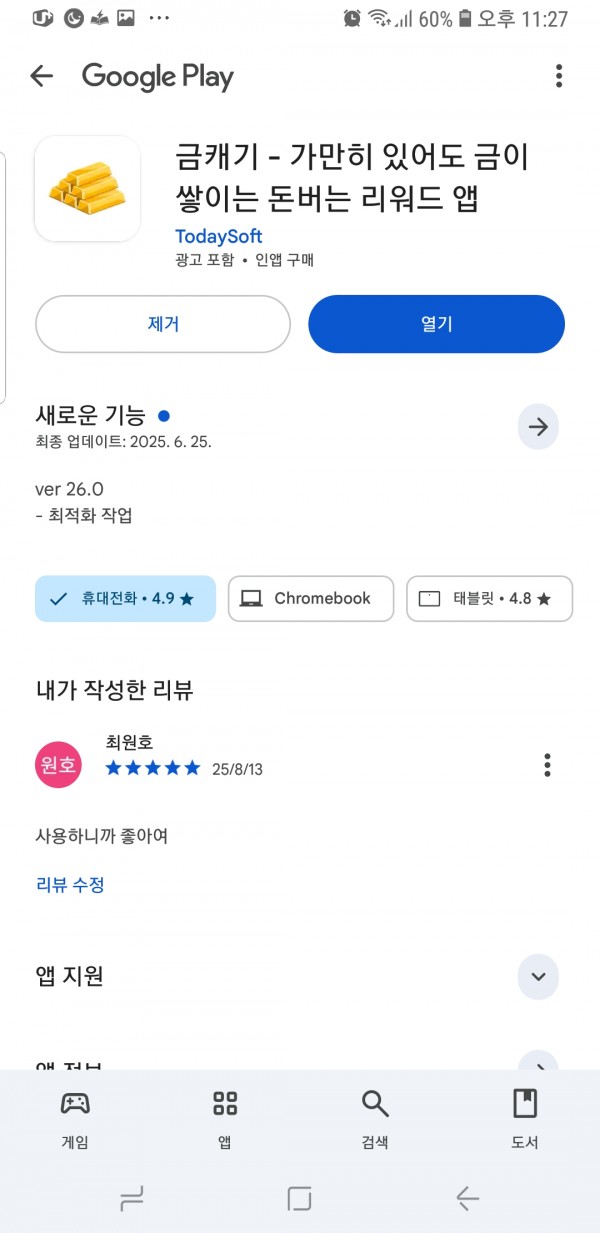Open the 새로운 기능 arrow button
Screen dimensions: 600x1233
[x=538, y=427]
